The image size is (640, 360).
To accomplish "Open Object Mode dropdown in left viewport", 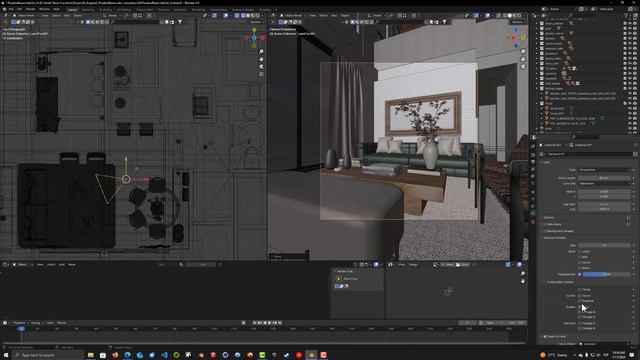I will tap(25, 16).
